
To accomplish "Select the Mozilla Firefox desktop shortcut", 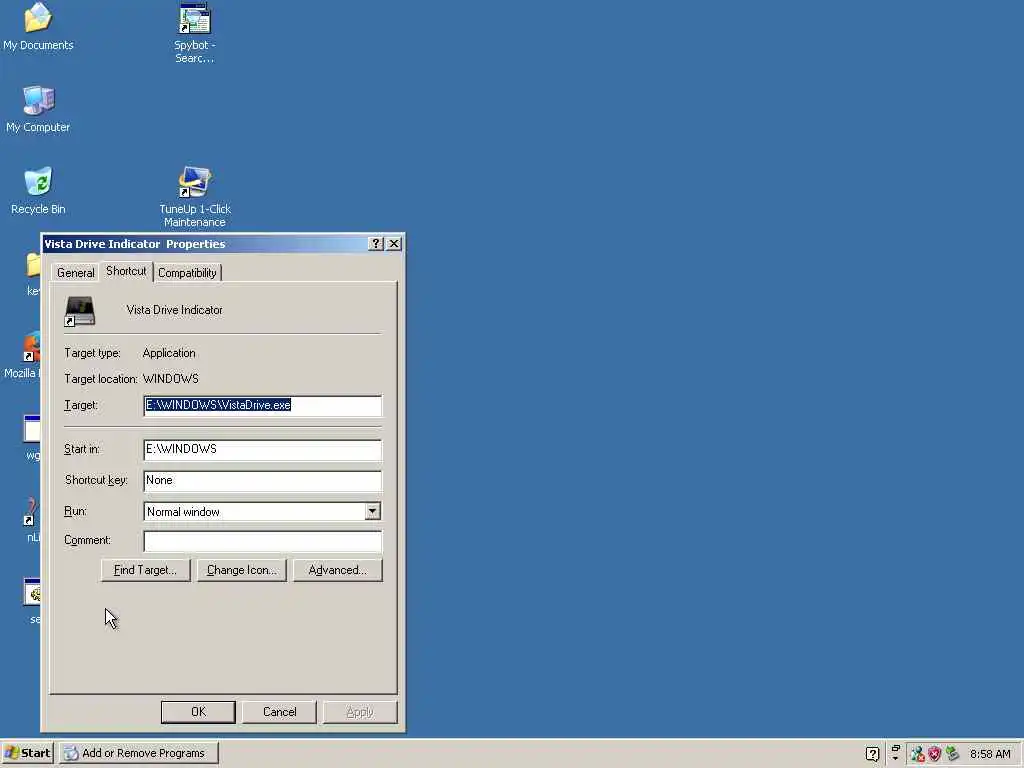I will 22,356.
